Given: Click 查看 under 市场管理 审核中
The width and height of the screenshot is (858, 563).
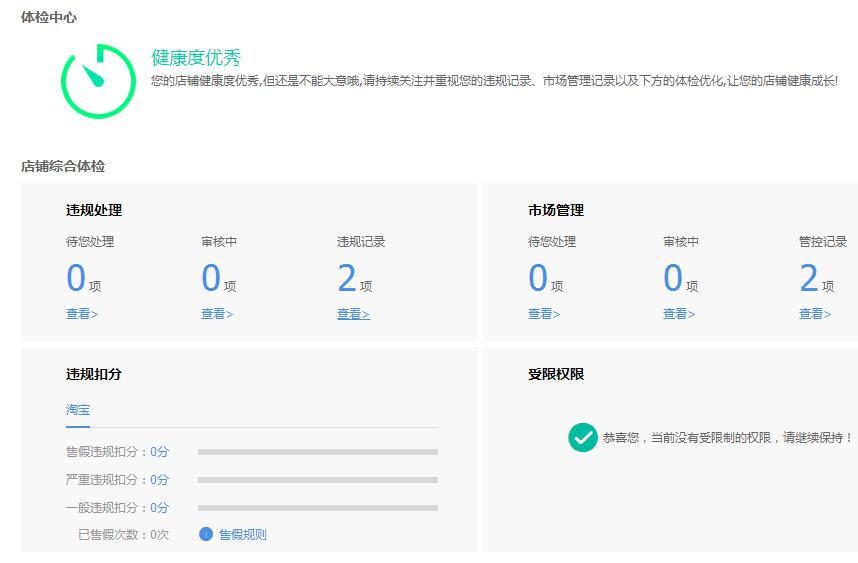Looking at the screenshot, I should pyautogui.click(x=679, y=314).
